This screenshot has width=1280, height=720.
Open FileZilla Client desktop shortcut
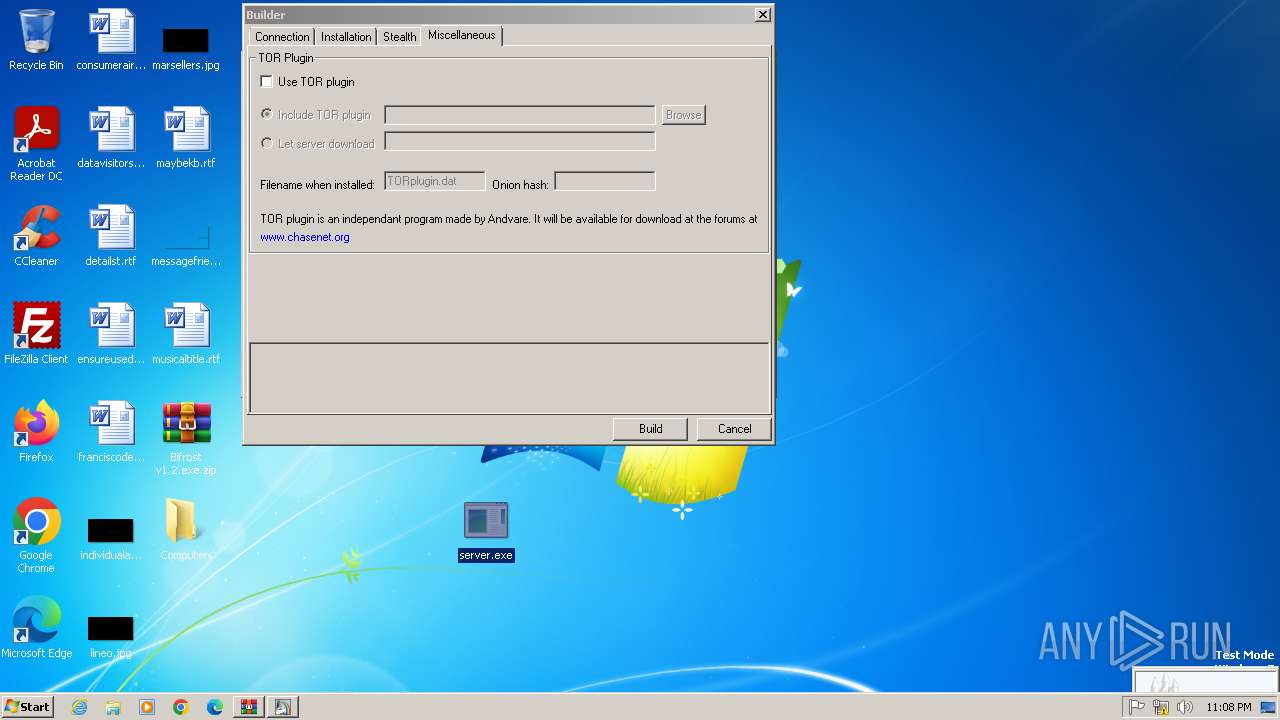click(x=36, y=334)
